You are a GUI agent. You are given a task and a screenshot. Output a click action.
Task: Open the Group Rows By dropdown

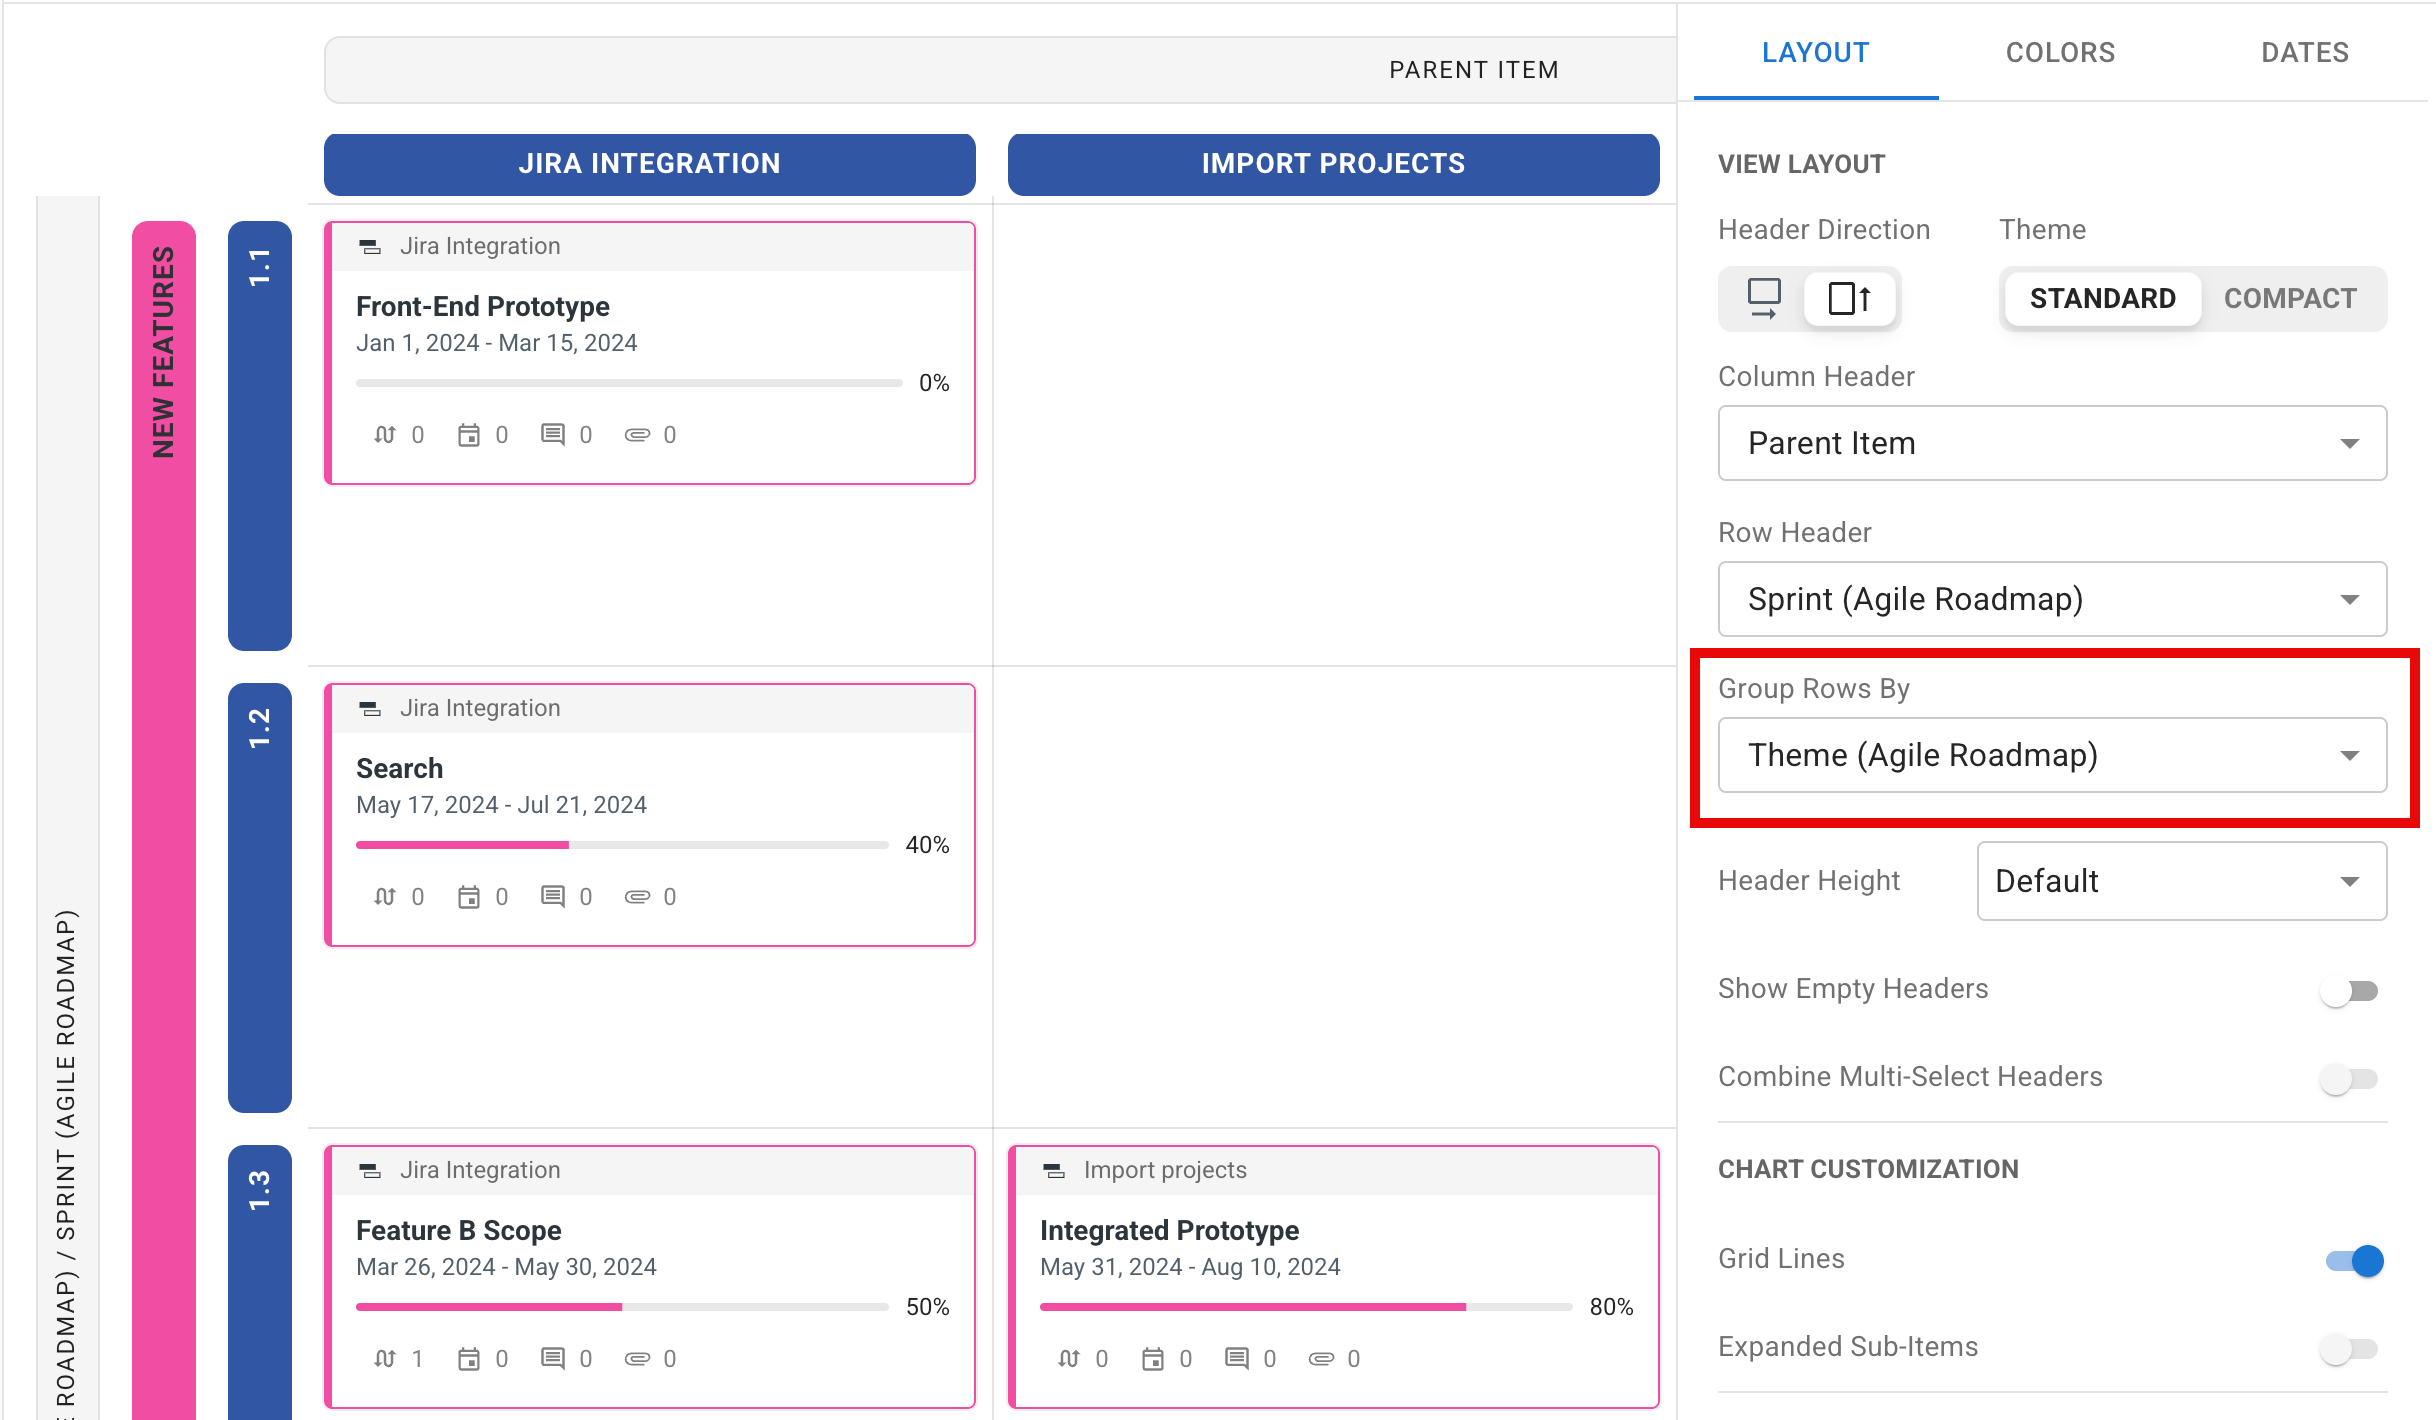[x=2052, y=755]
